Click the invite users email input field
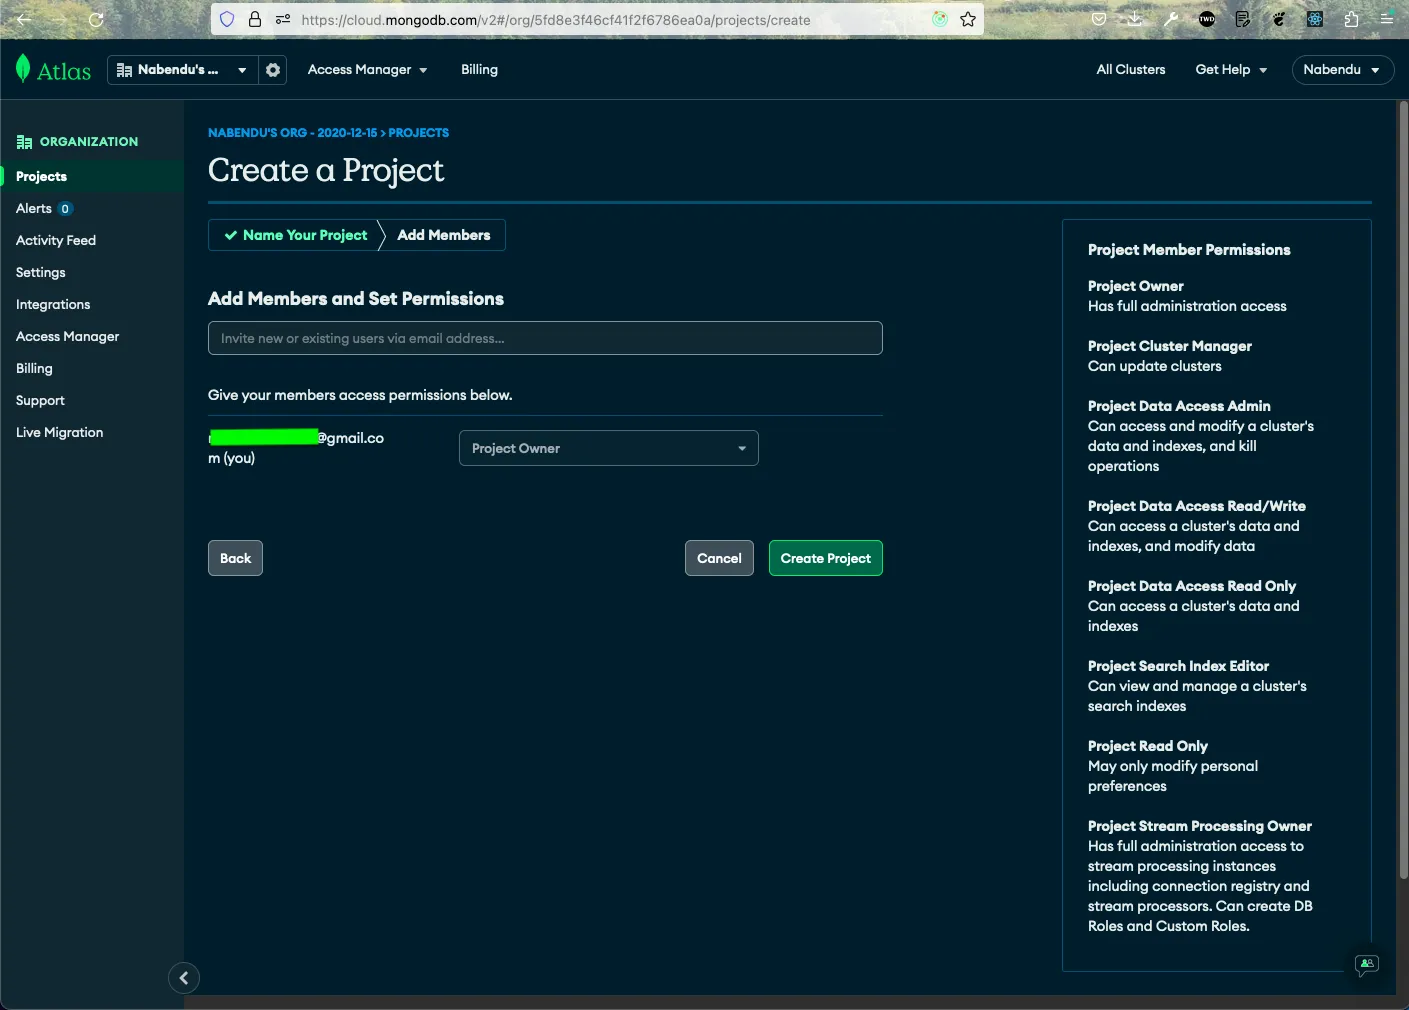1409x1010 pixels. point(545,338)
